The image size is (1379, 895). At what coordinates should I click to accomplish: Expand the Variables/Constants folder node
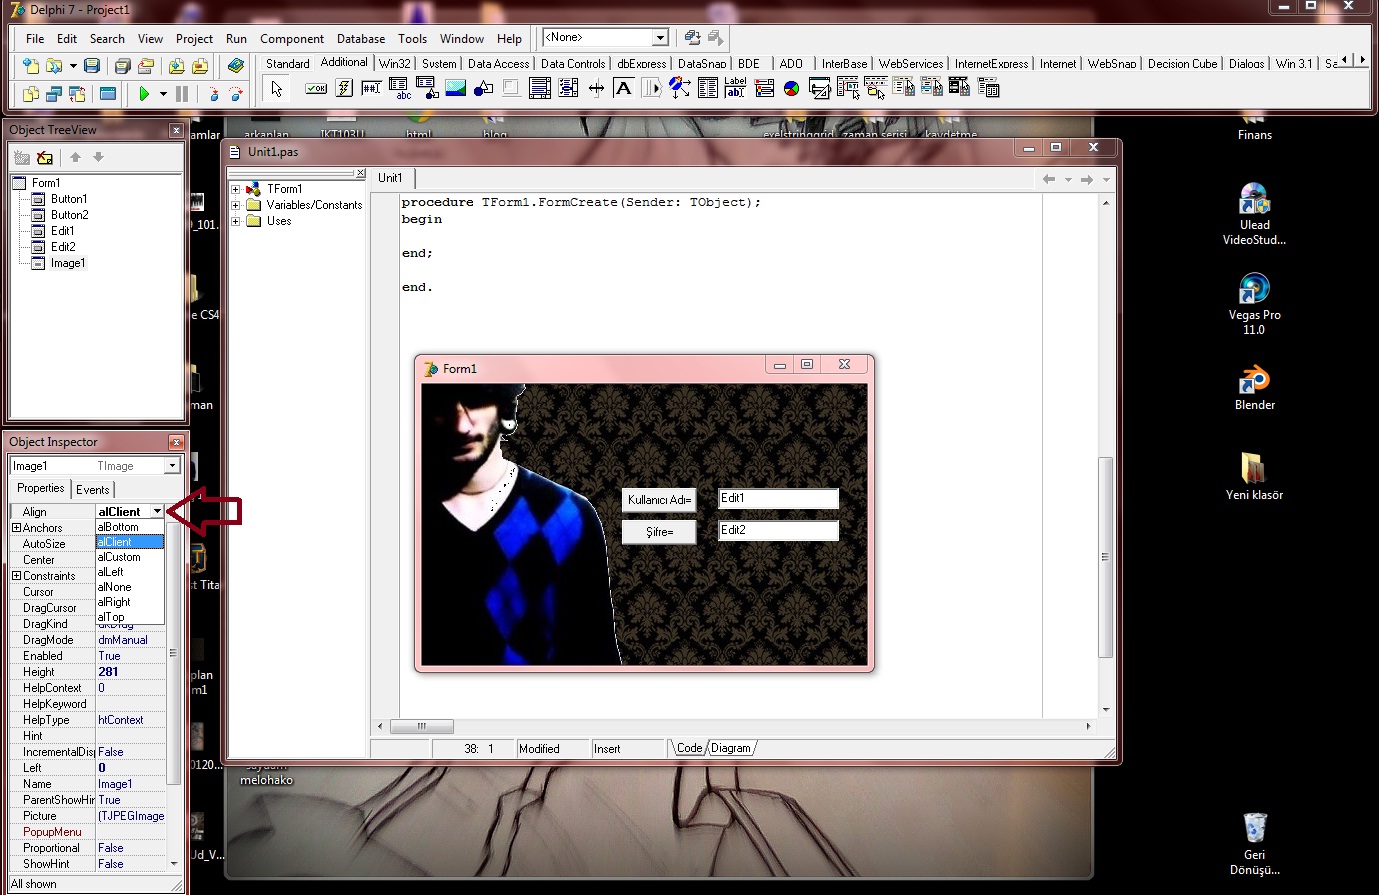pos(236,205)
